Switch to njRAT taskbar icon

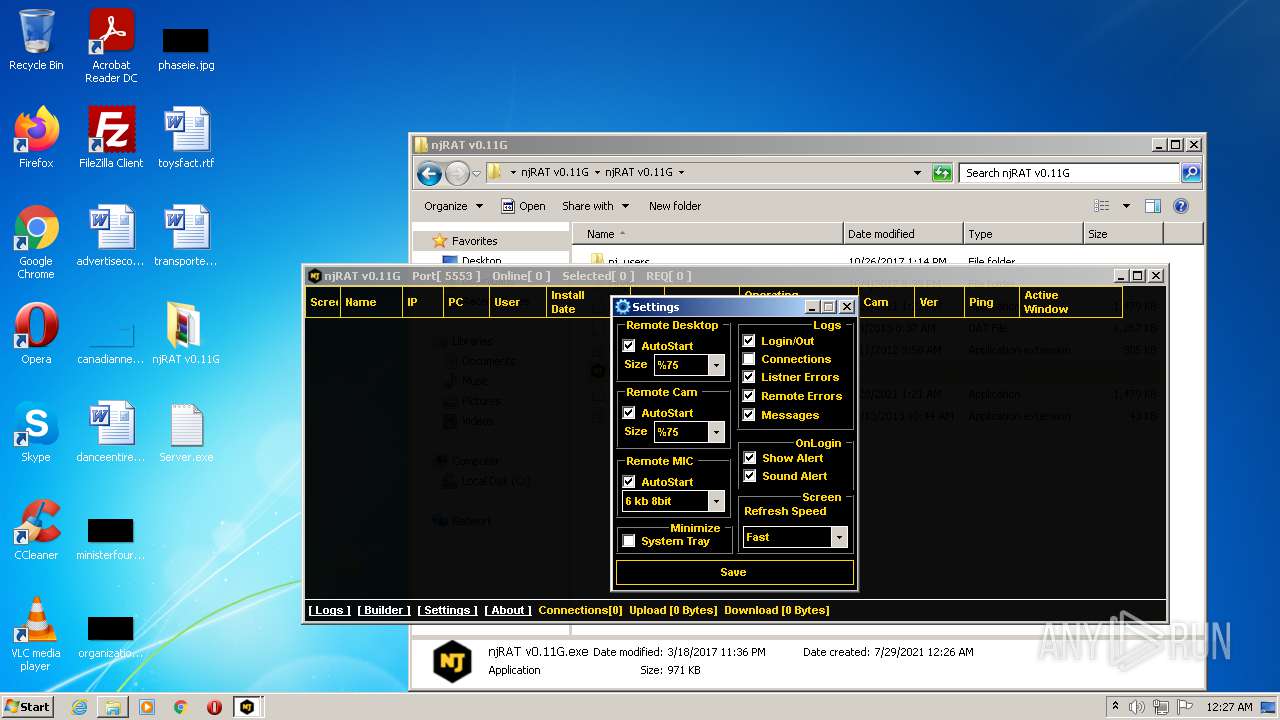[x=247, y=707]
